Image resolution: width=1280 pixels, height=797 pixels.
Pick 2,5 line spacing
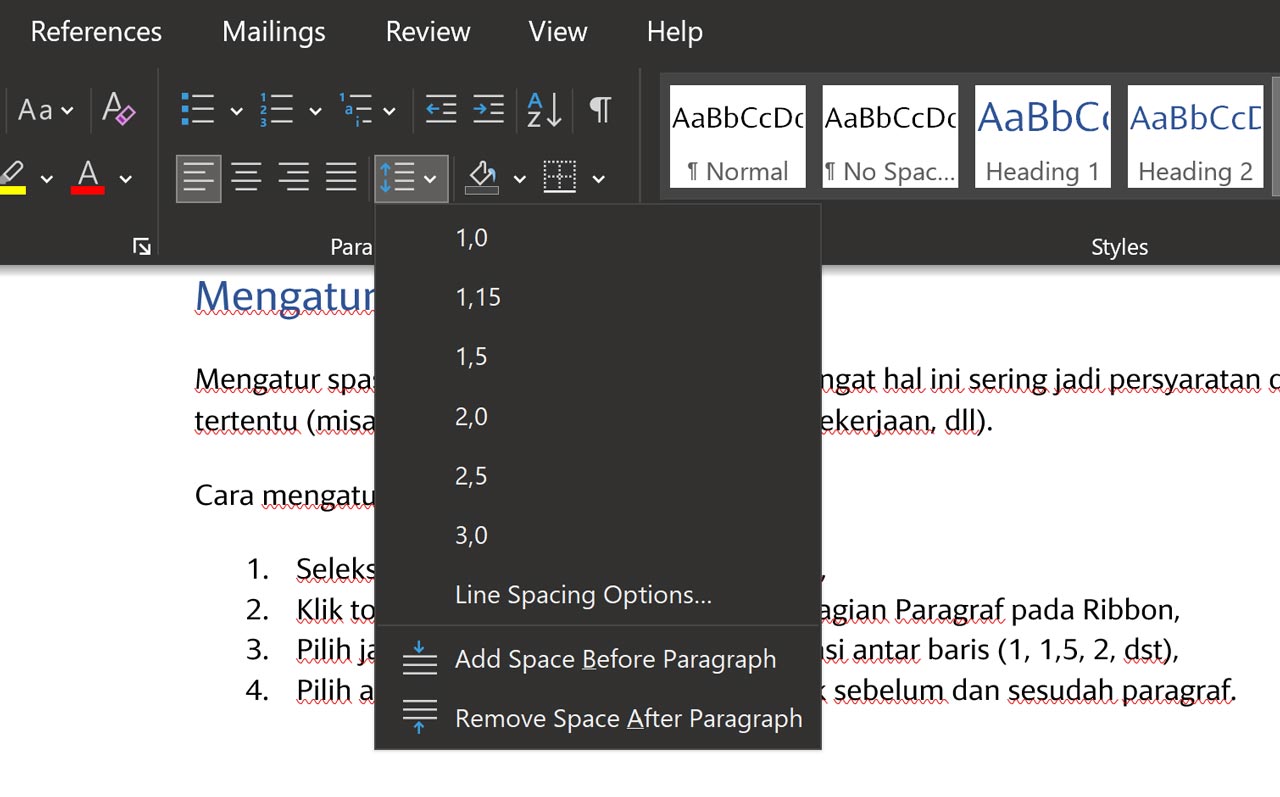pos(598,476)
